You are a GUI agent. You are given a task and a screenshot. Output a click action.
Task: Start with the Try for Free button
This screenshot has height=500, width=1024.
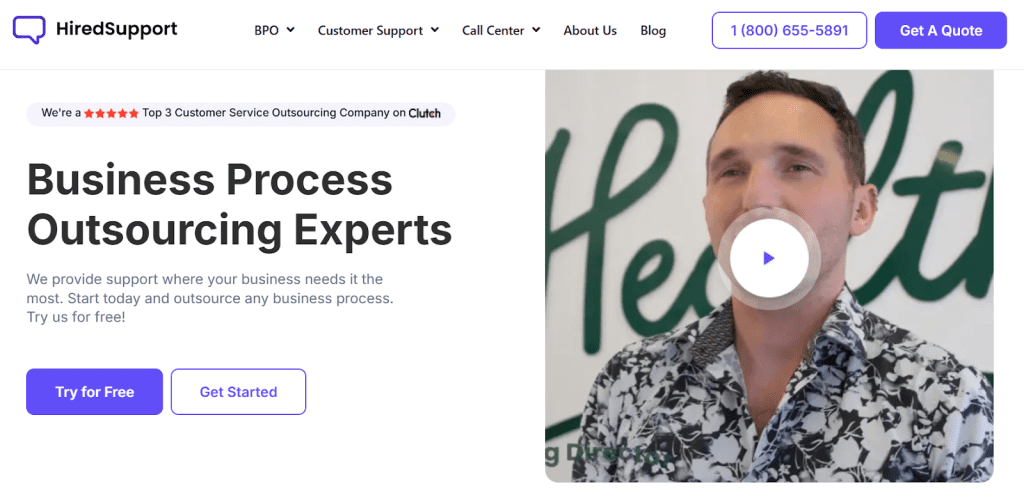click(x=95, y=392)
